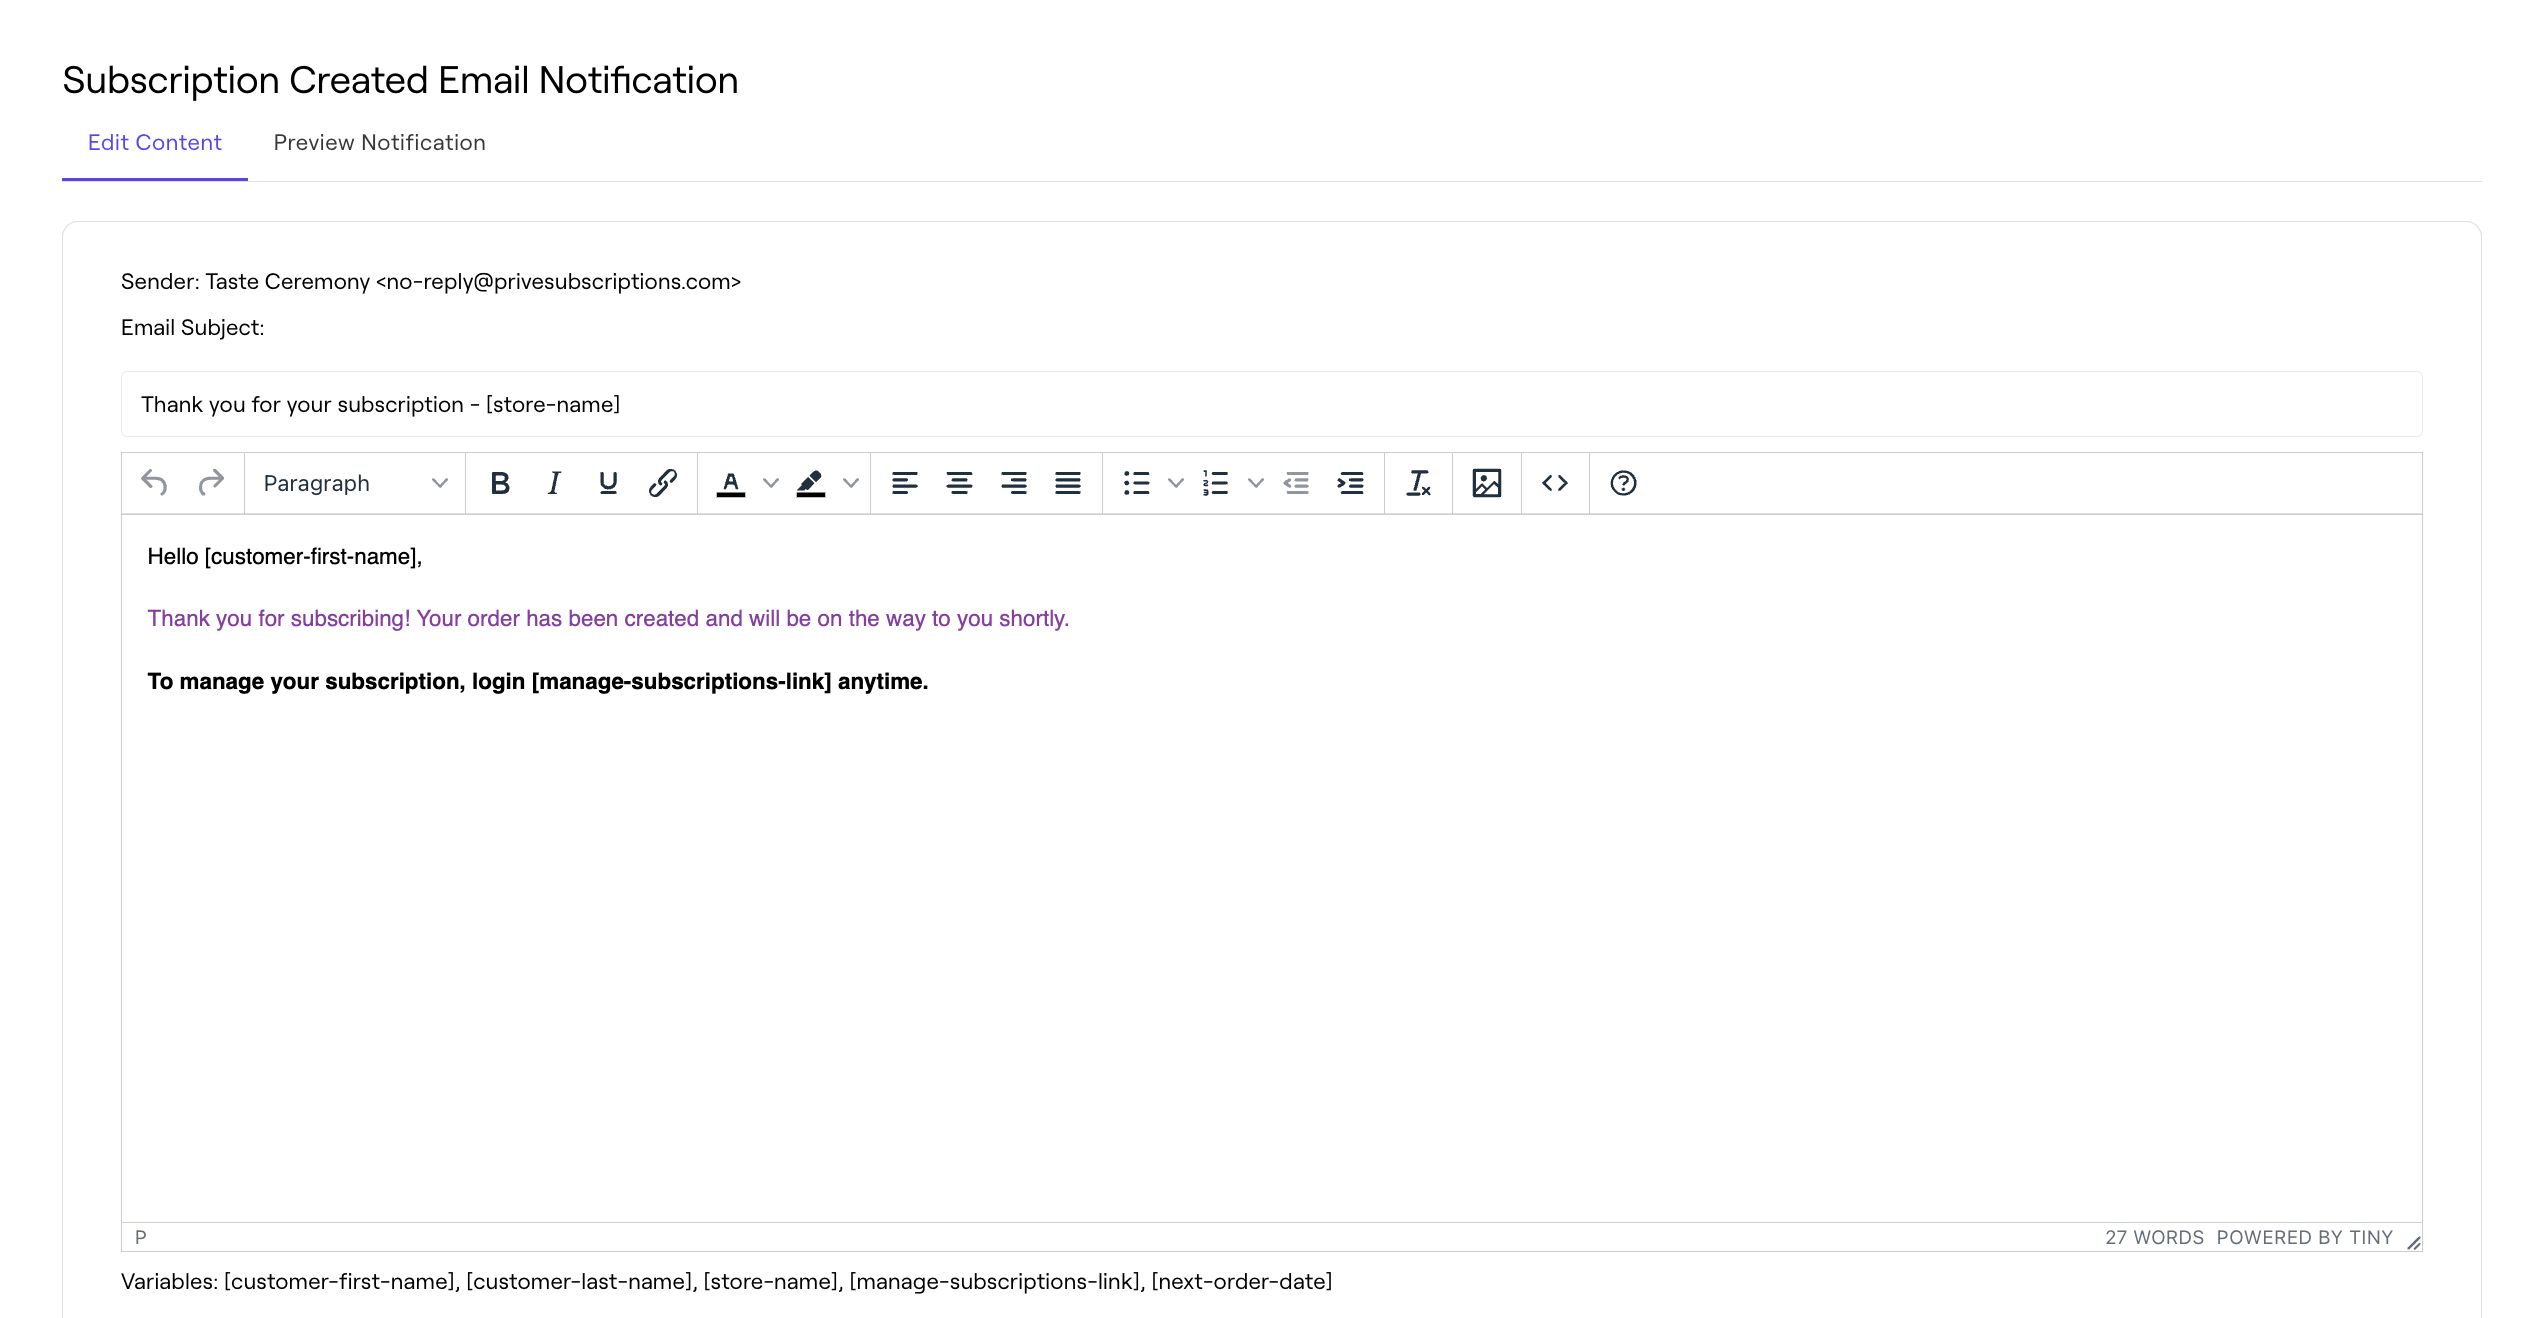Click the insert link icon

pyautogui.click(x=662, y=483)
